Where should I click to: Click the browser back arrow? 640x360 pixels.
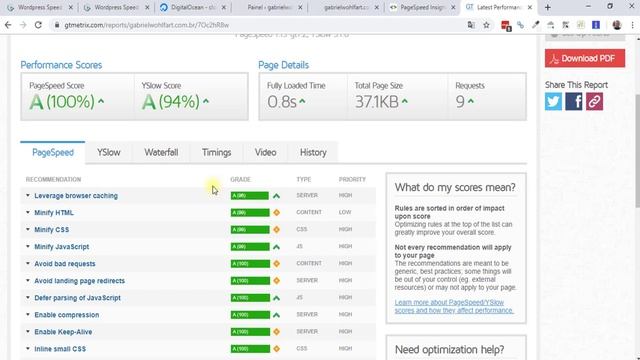[8, 25]
